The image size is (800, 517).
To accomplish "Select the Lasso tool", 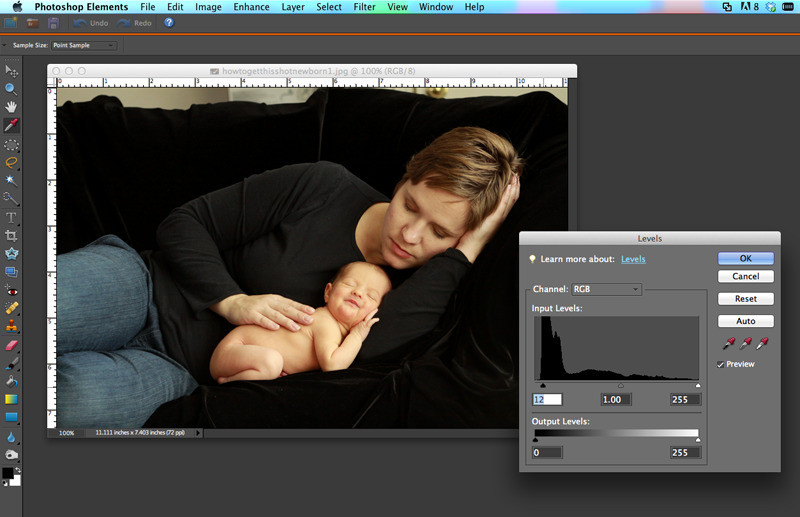I will (11, 163).
